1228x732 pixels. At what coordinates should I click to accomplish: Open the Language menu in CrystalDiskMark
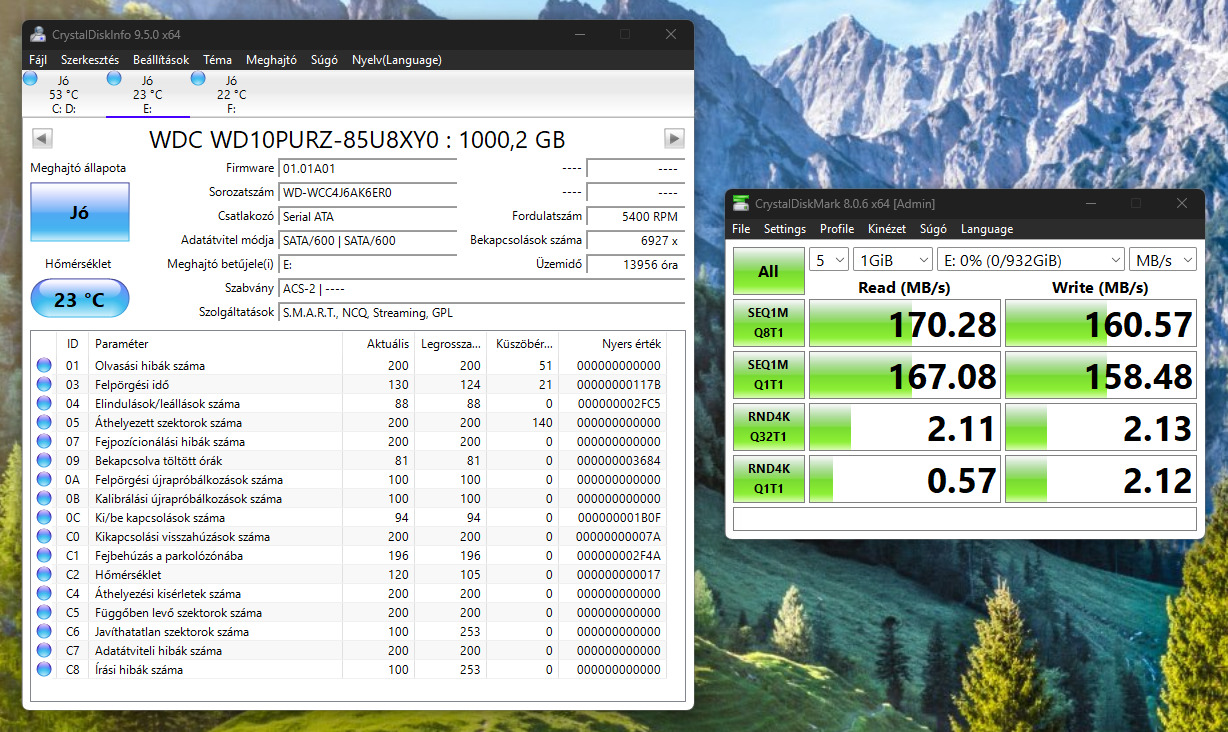[x=987, y=229]
